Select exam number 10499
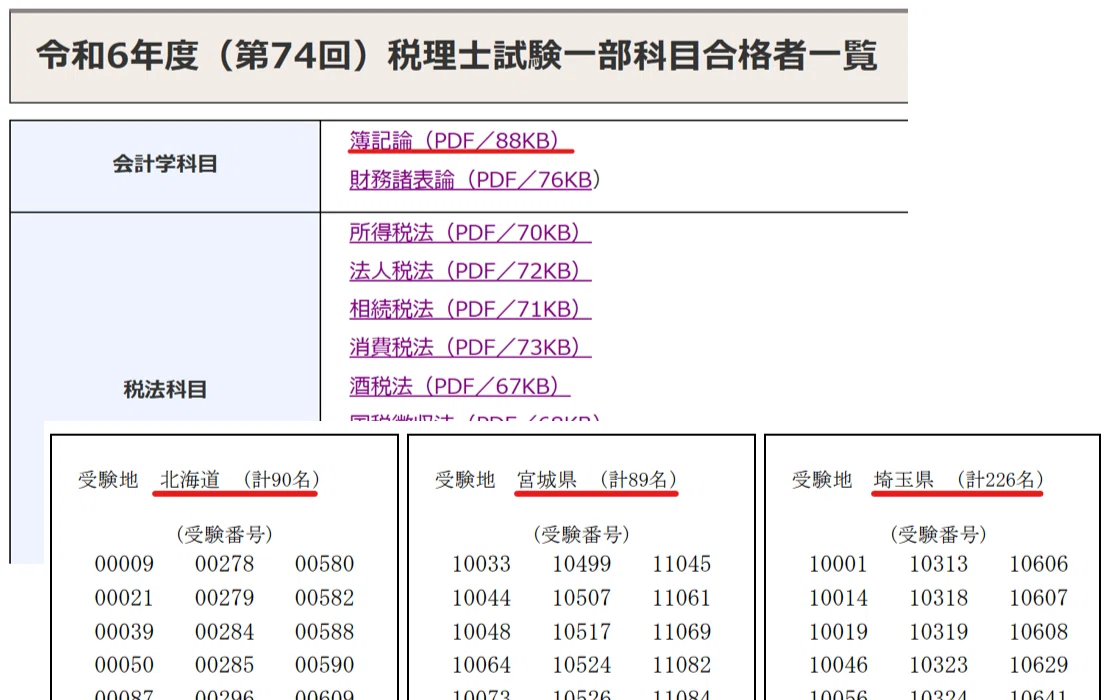 [581, 564]
